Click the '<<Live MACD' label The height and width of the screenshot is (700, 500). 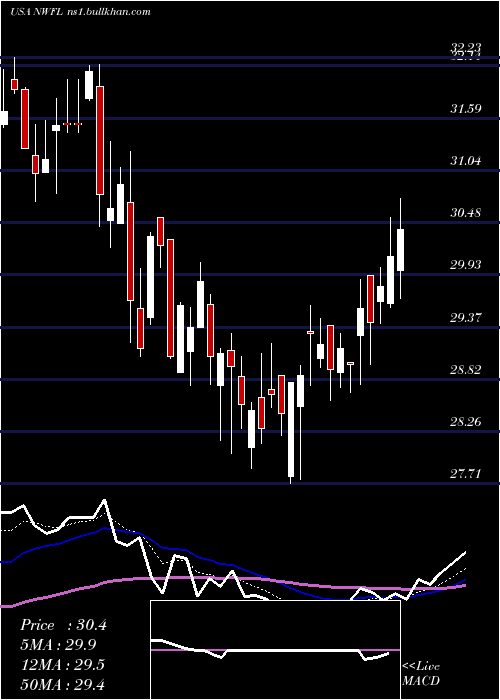(421, 673)
